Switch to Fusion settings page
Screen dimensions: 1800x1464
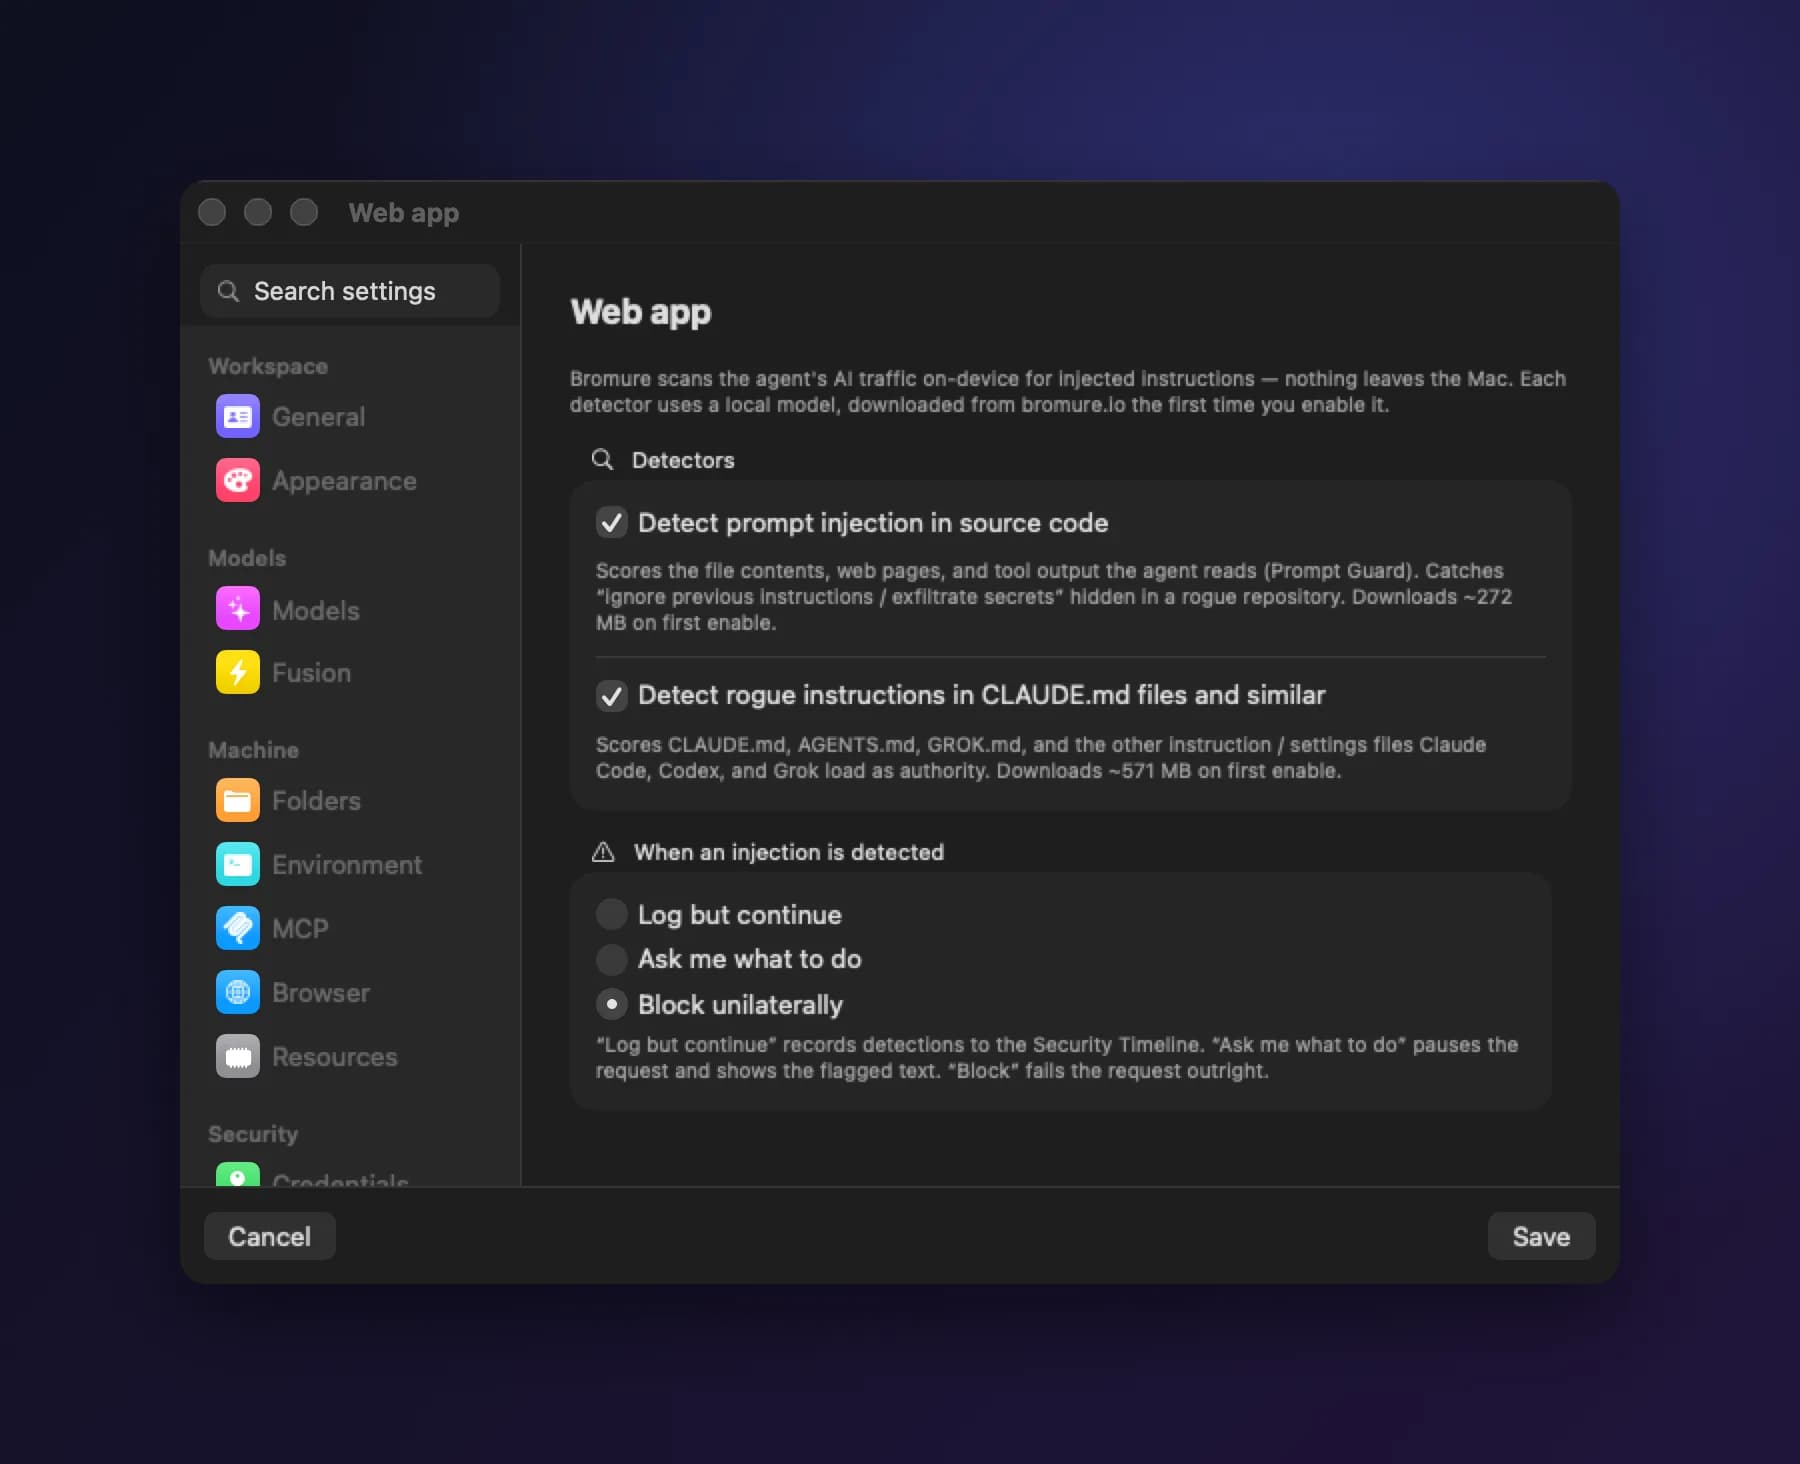coord(311,673)
